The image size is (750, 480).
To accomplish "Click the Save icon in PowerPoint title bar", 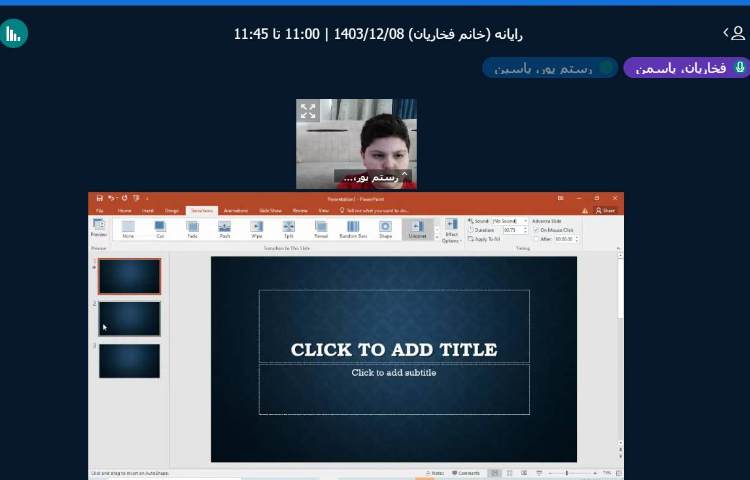I will point(99,198).
